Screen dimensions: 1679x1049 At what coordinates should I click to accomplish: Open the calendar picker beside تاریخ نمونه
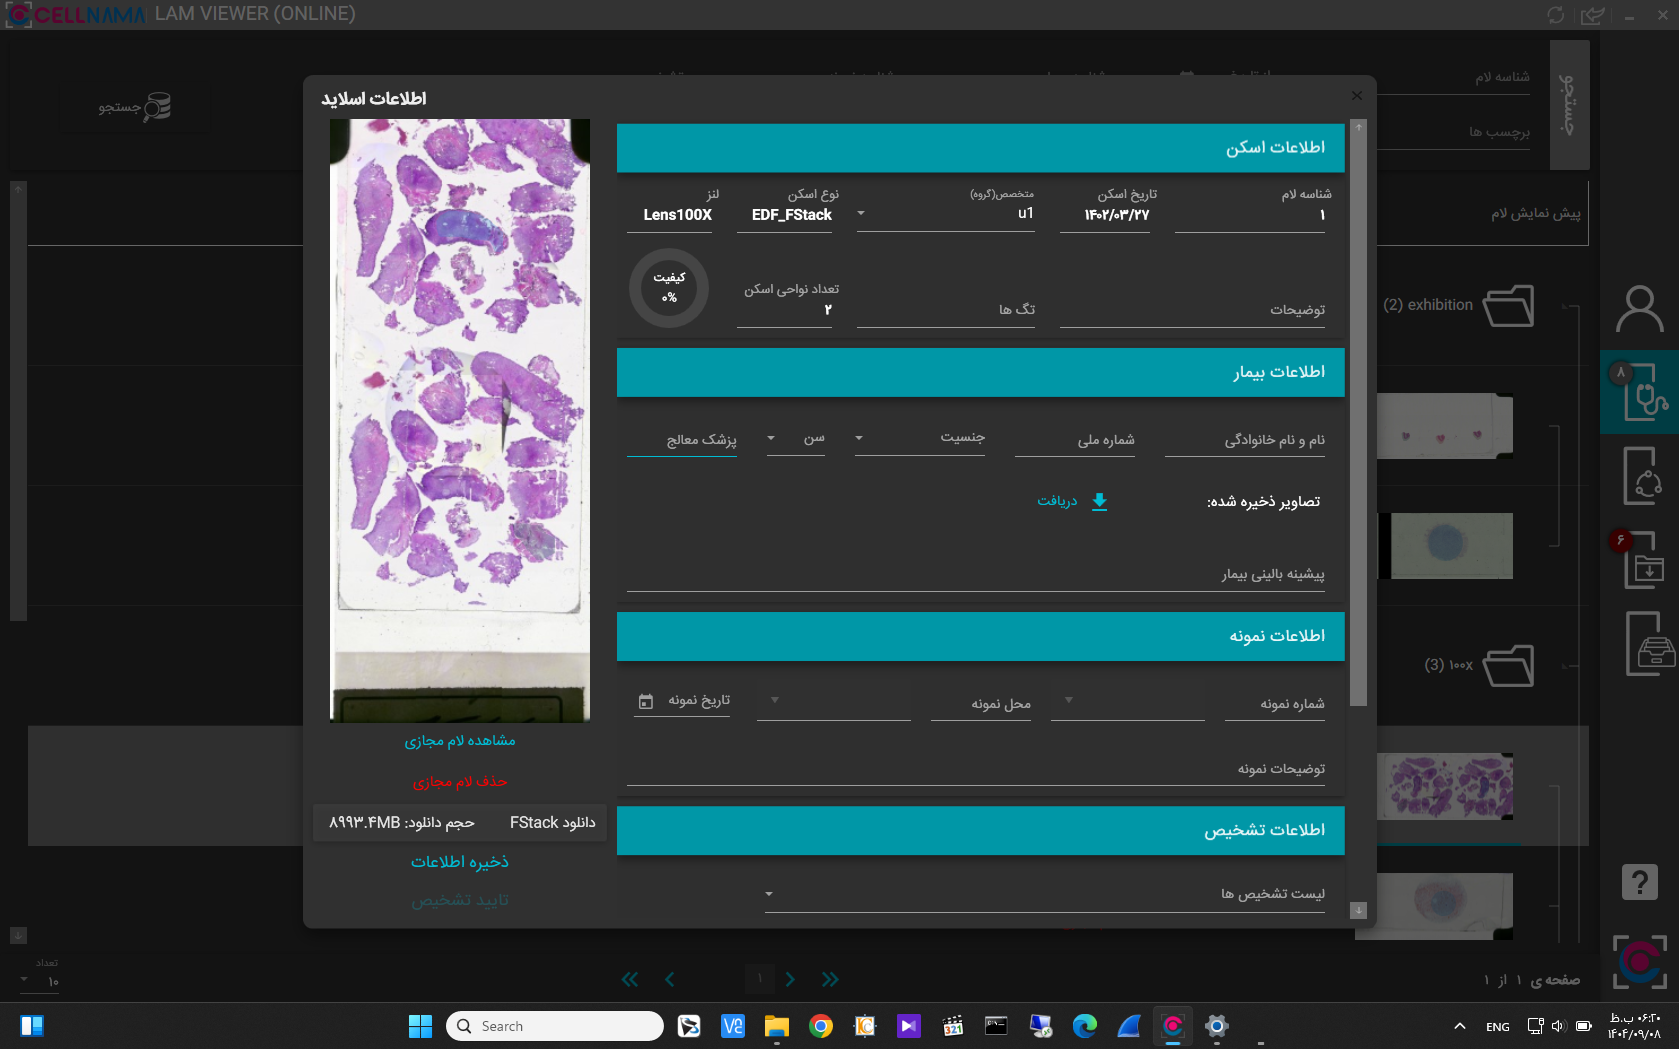[x=644, y=701]
